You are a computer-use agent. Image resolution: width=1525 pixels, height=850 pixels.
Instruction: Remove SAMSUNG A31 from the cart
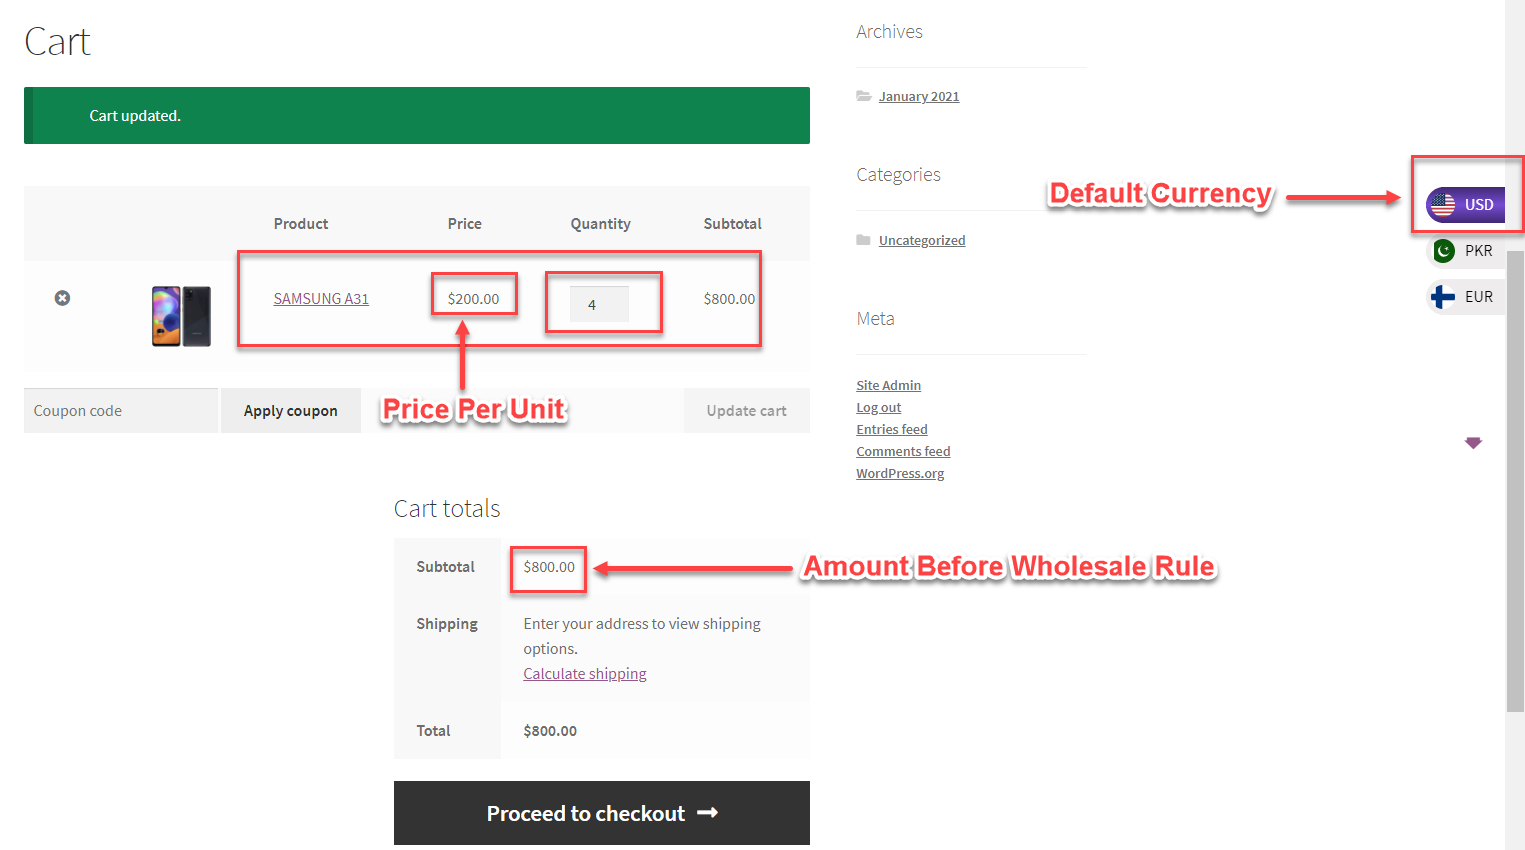(x=62, y=298)
